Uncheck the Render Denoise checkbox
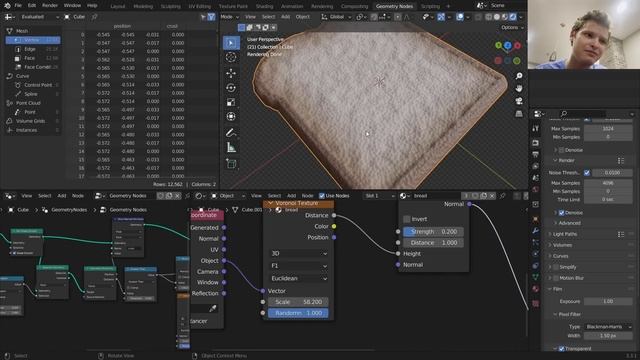Viewport: 640px width, 360px height. click(561, 213)
